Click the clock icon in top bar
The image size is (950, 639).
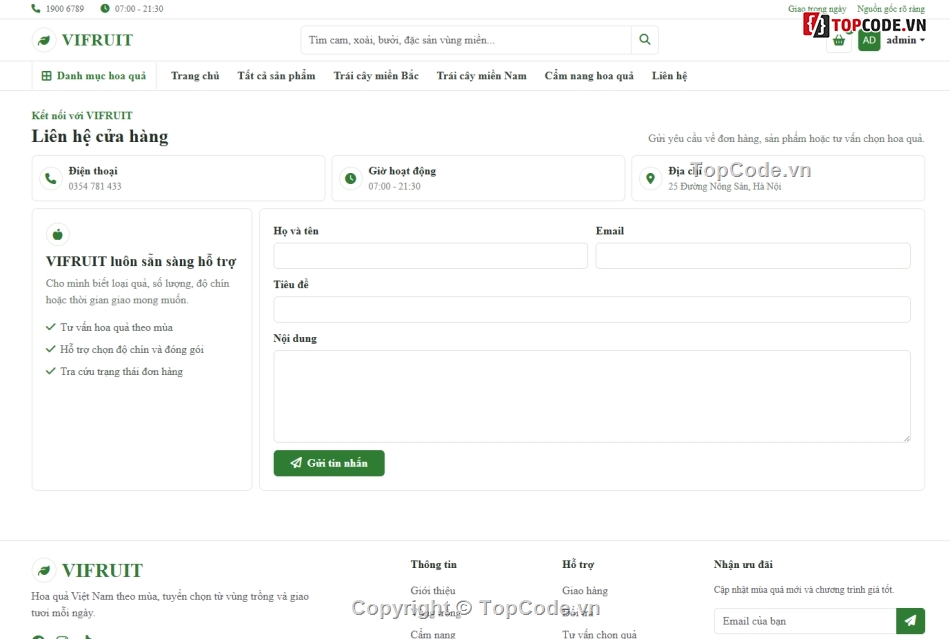pos(105,8)
